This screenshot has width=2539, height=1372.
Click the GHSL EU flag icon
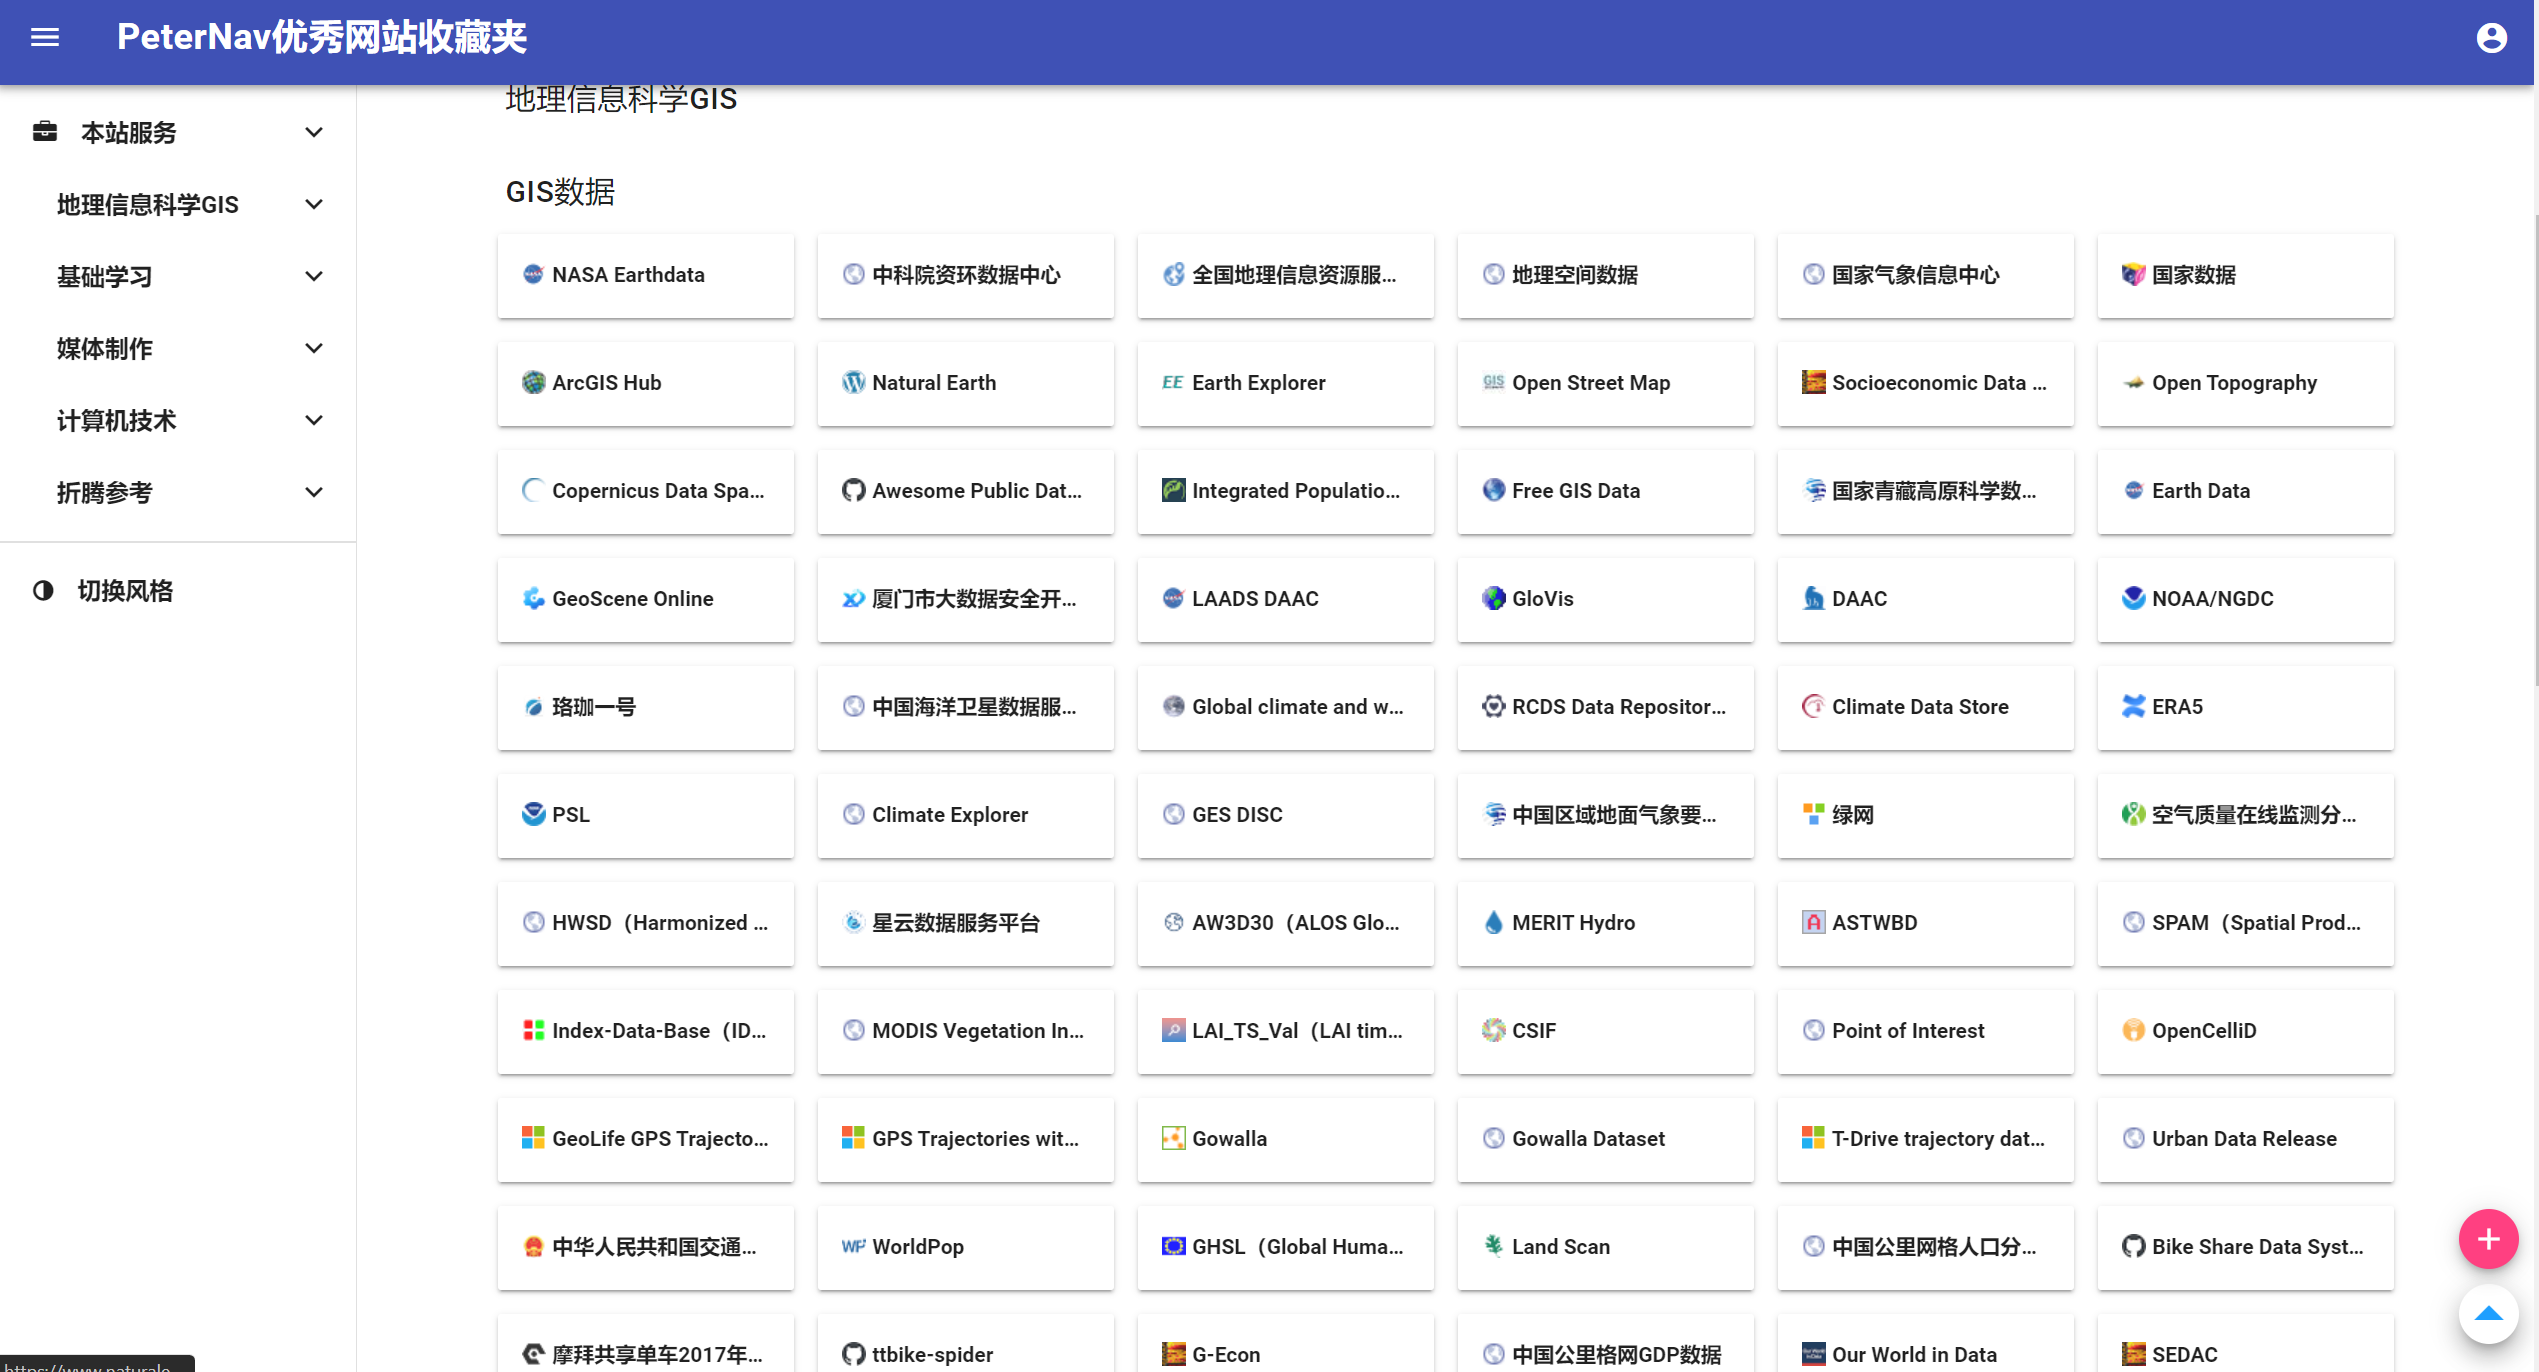tap(1173, 1246)
